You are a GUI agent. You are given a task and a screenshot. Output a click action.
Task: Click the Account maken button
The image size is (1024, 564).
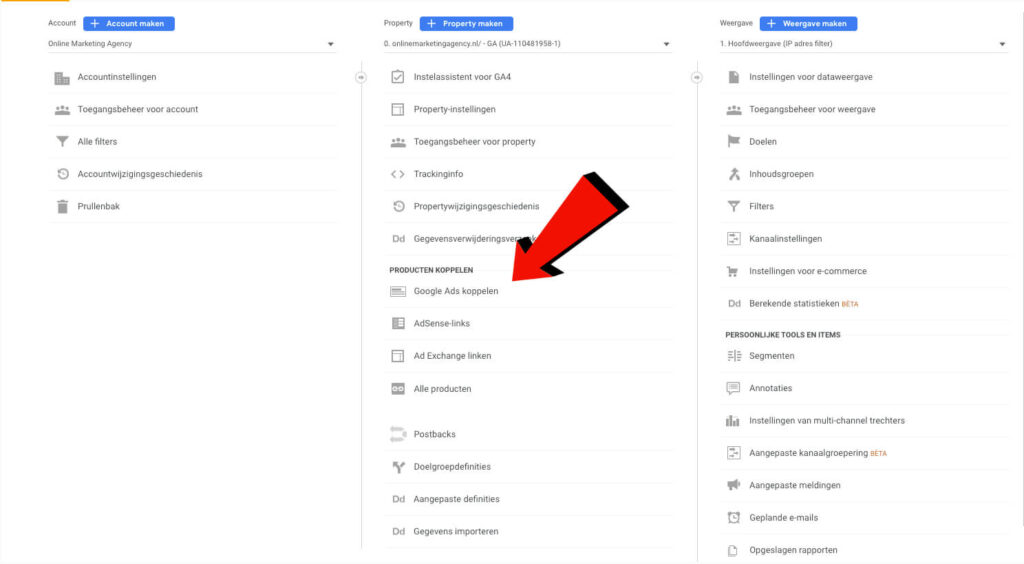tap(129, 24)
